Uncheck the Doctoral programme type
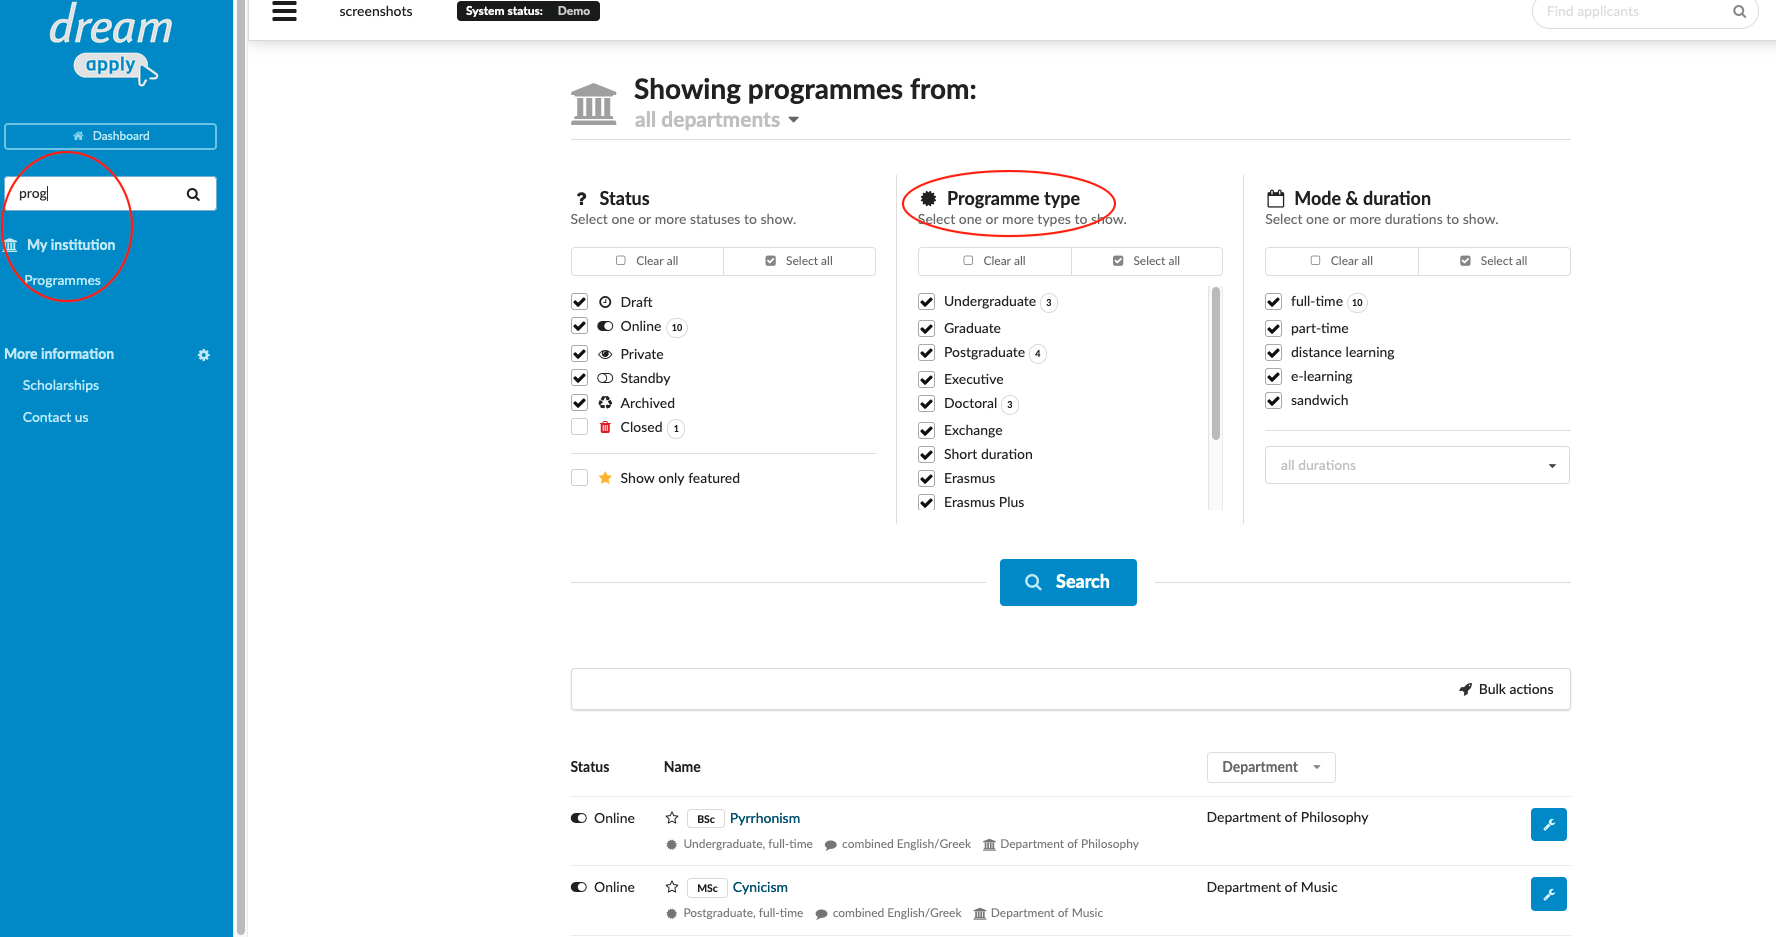The height and width of the screenshot is (937, 1776). click(x=927, y=403)
